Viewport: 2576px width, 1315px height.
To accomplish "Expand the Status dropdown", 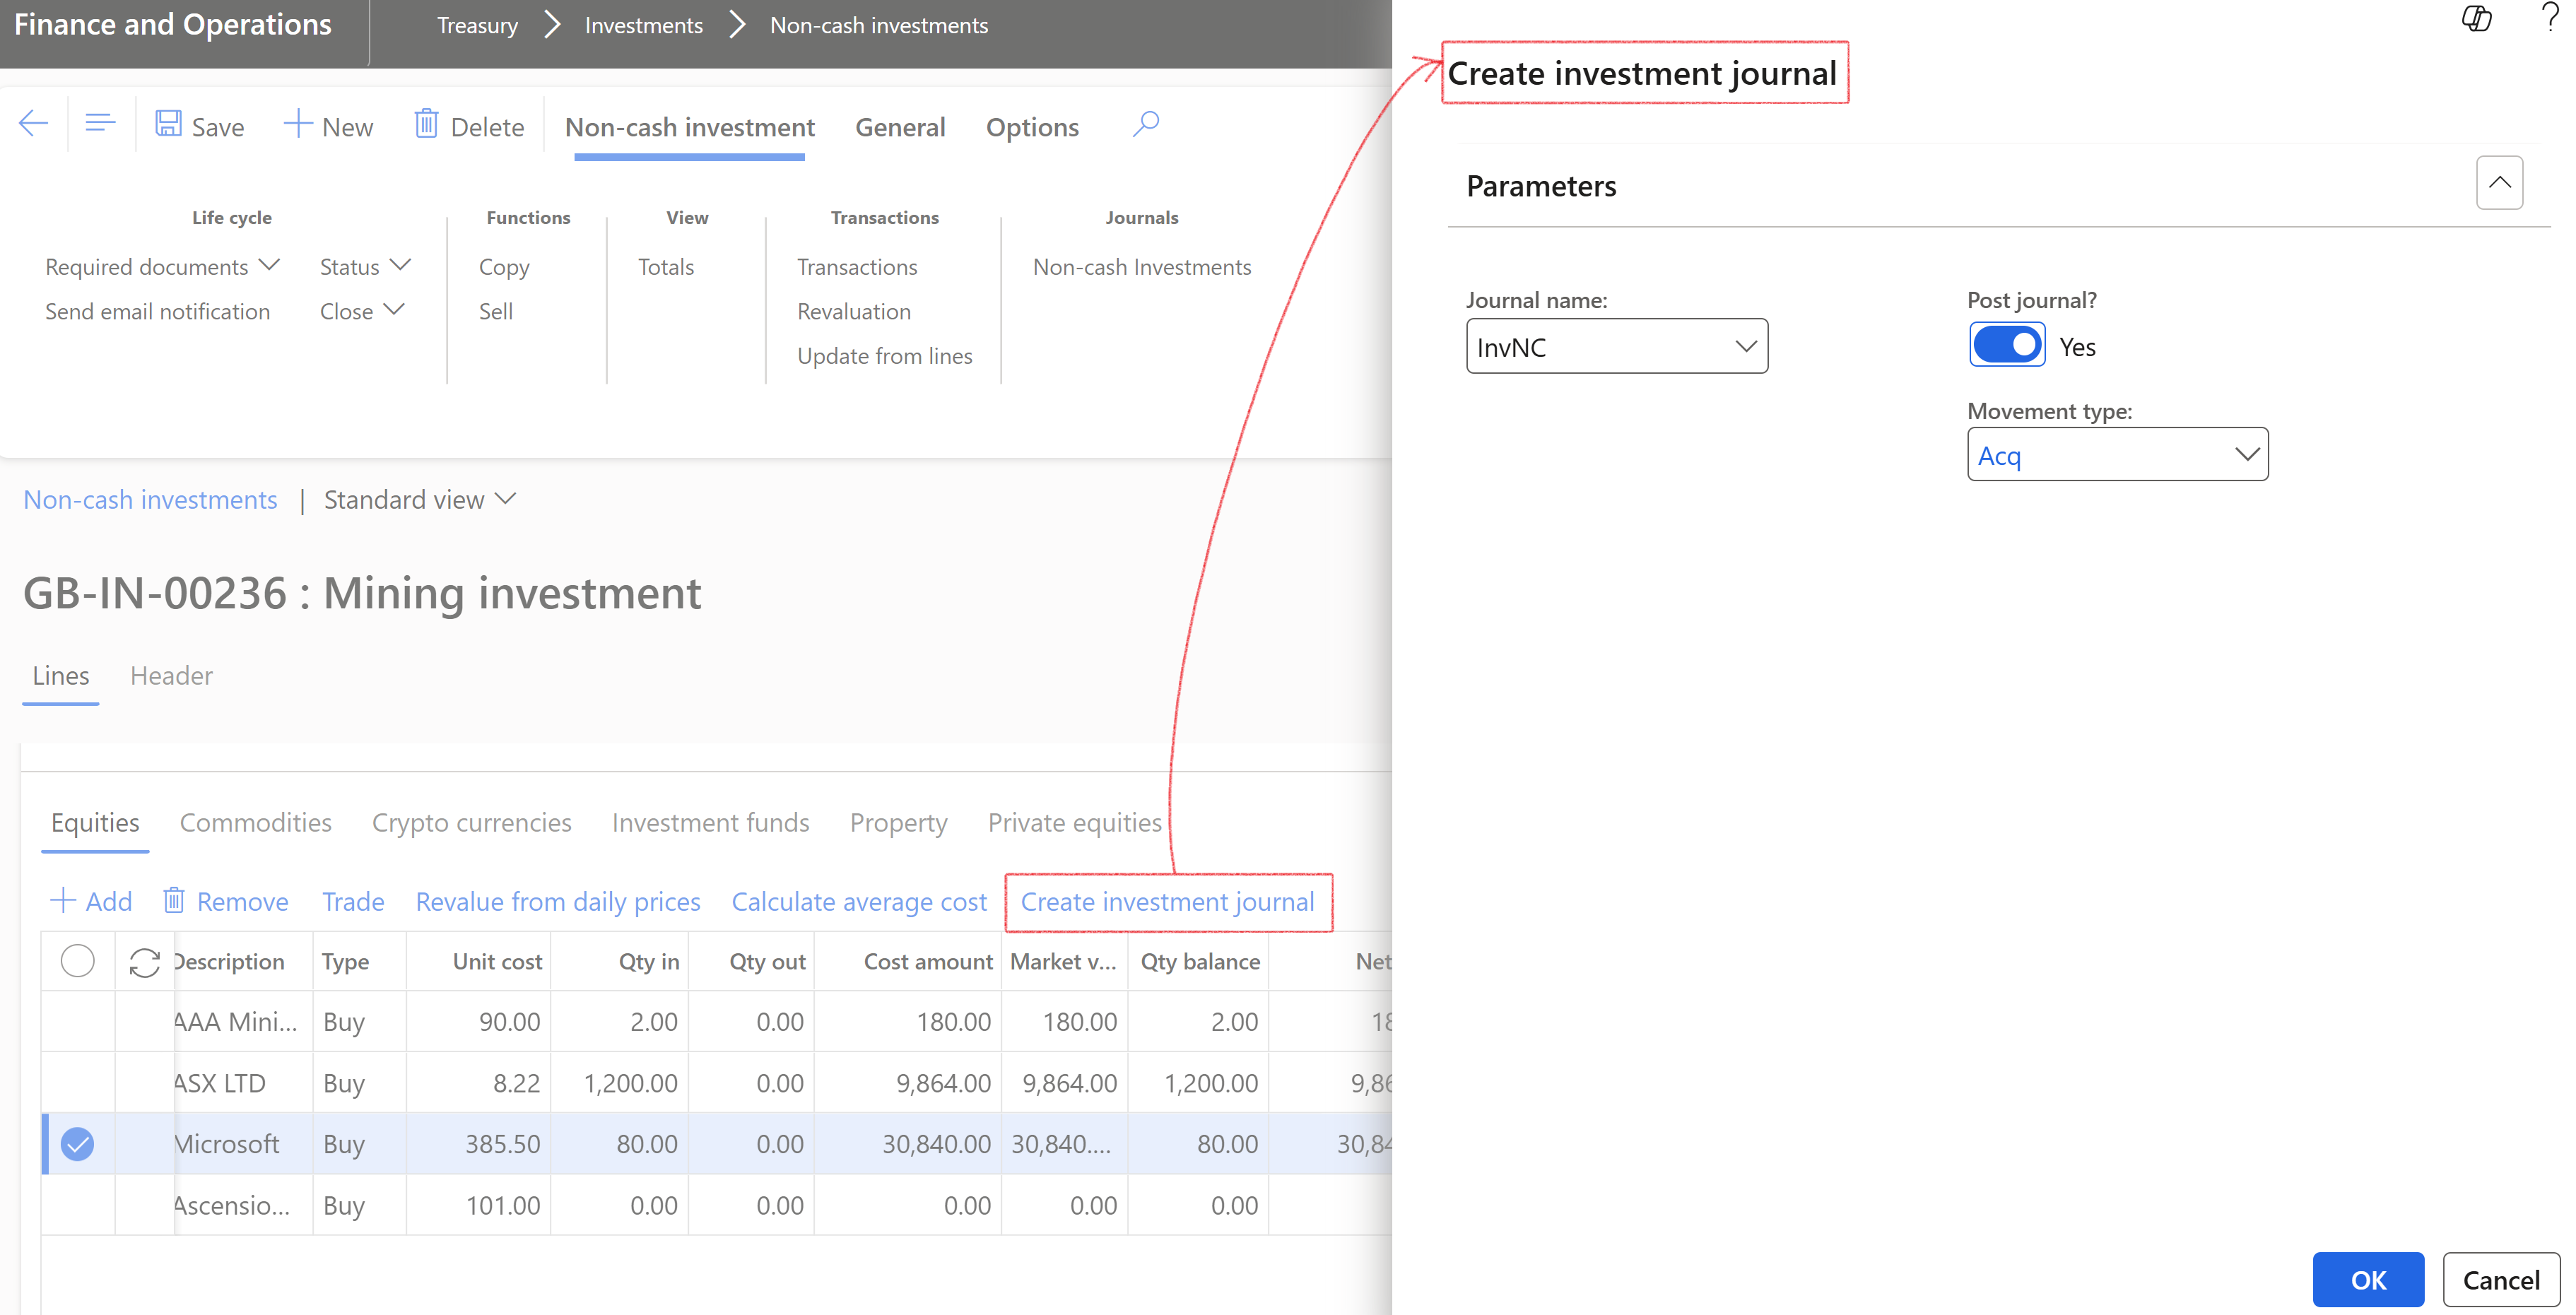I will point(365,267).
